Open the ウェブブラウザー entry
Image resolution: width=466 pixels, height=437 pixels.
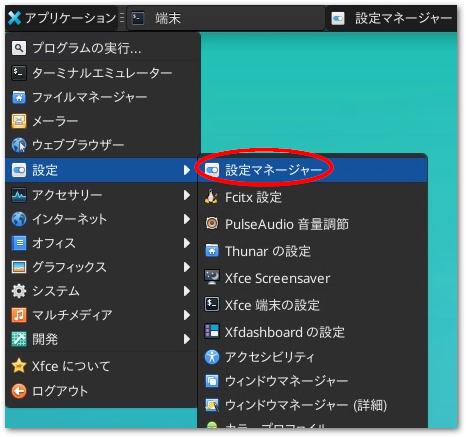(103, 145)
